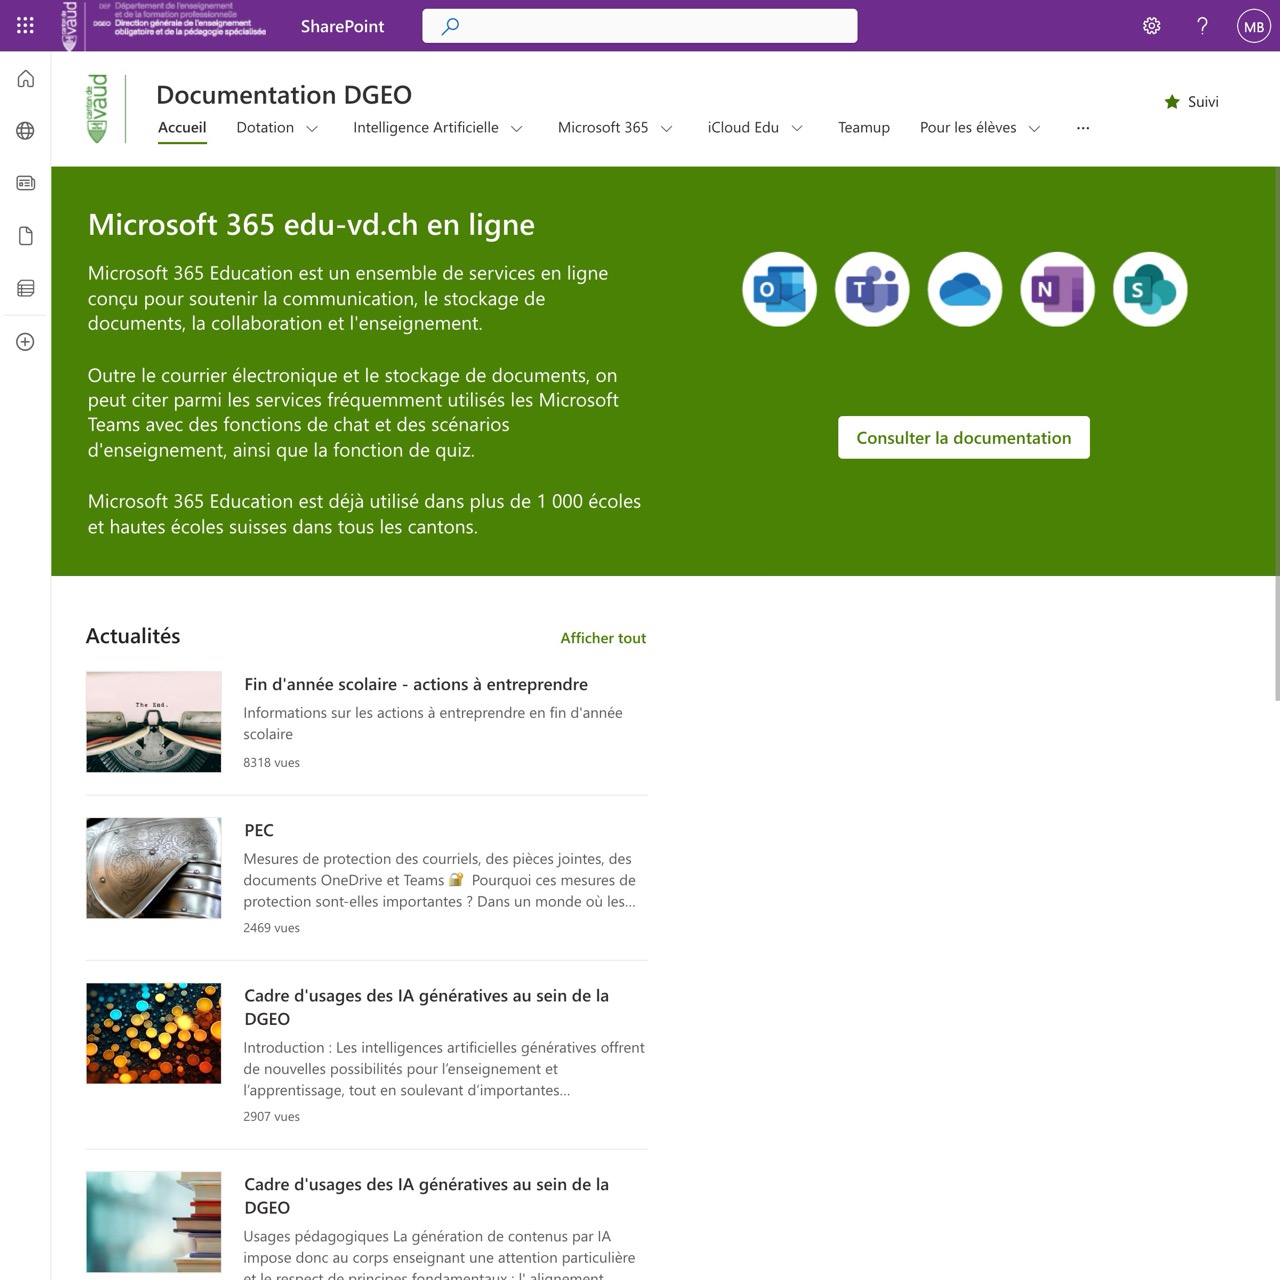The height and width of the screenshot is (1280, 1280).
Task: Click Consulter la documentation button
Action: pos(964,438)
